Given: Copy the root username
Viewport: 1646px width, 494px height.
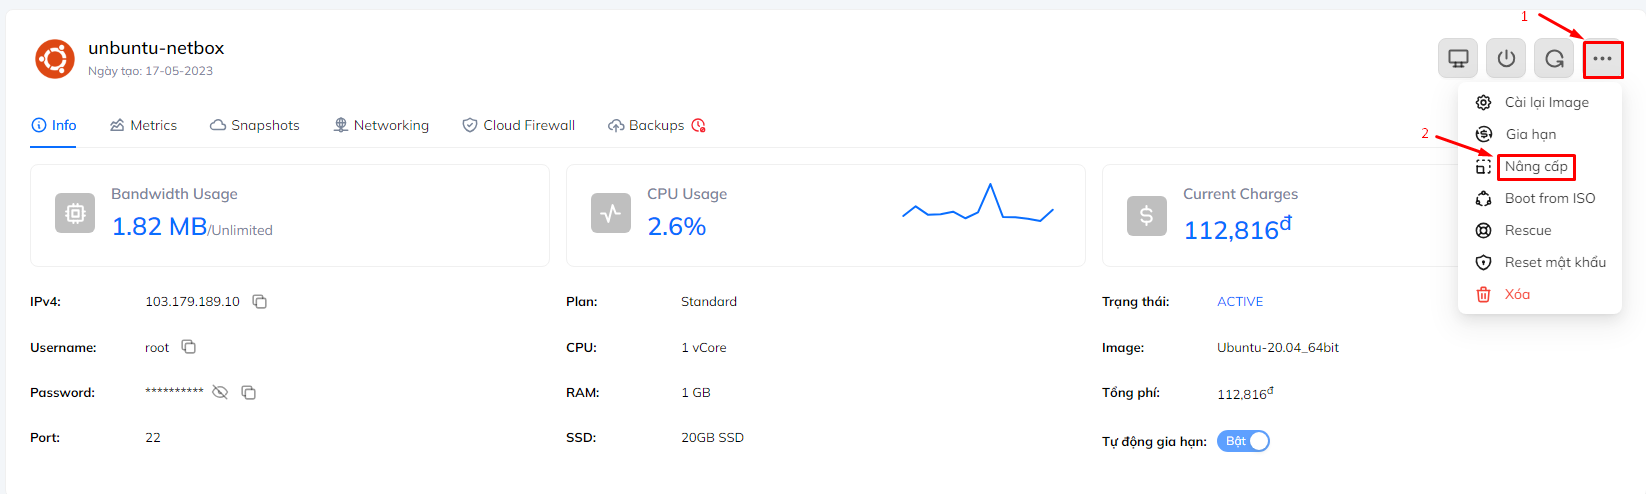Looking at the screenshot, I should pyautogui.click(x=189, y=347).
